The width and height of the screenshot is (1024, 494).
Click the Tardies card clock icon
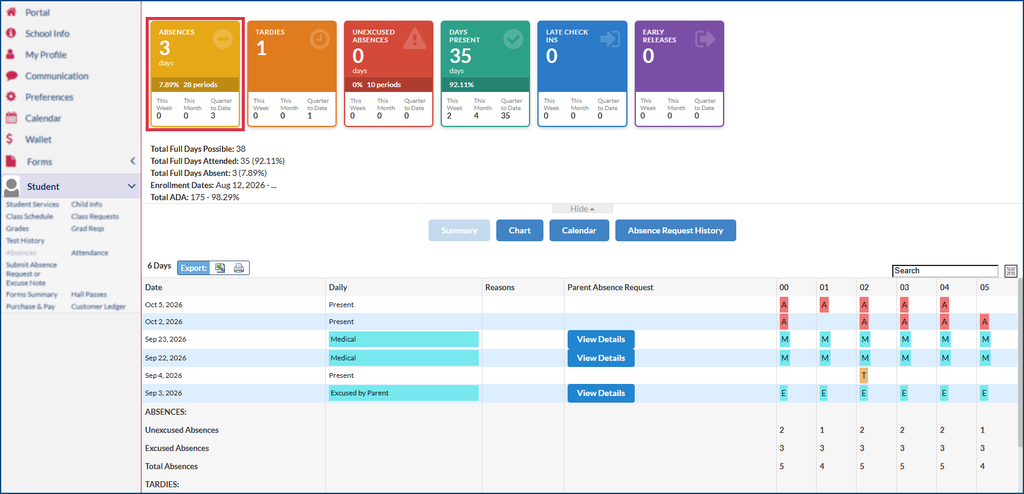pyautogui.click(x=319, y=40)
